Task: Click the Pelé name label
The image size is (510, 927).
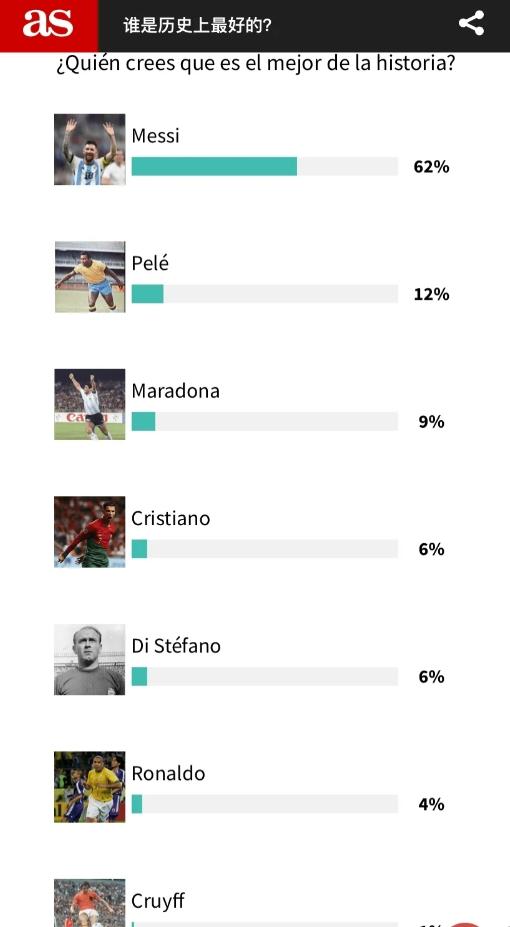Action: point(150,263)
